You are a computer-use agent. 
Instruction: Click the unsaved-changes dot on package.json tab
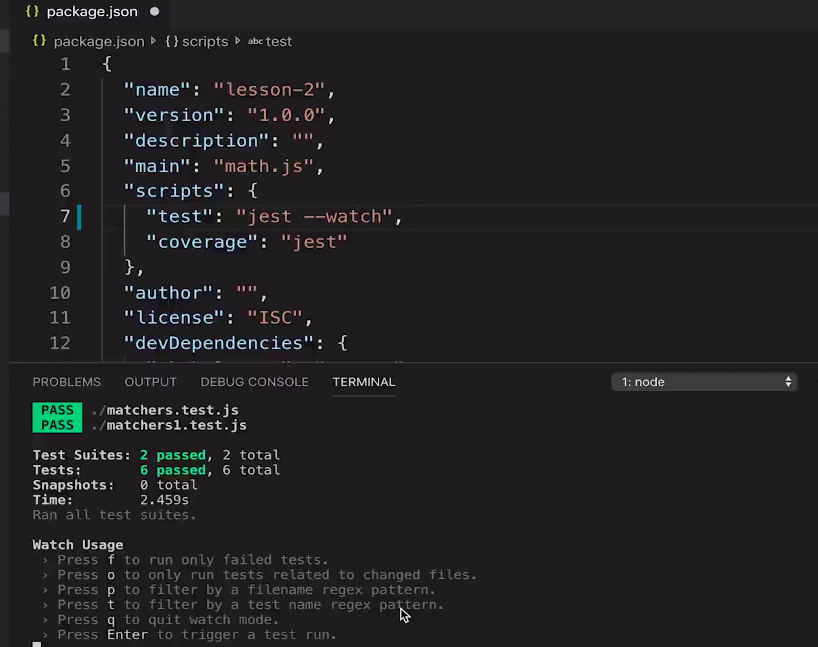[x=154, y=11]
